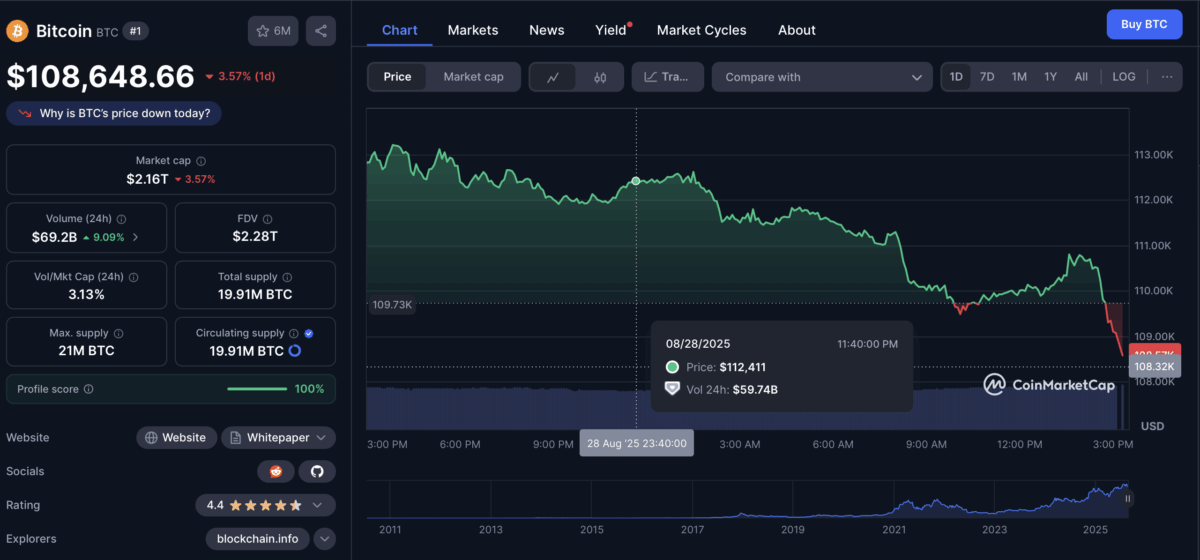Set chart range to 1Y
1200x560 pixels.
(1050, 77)
